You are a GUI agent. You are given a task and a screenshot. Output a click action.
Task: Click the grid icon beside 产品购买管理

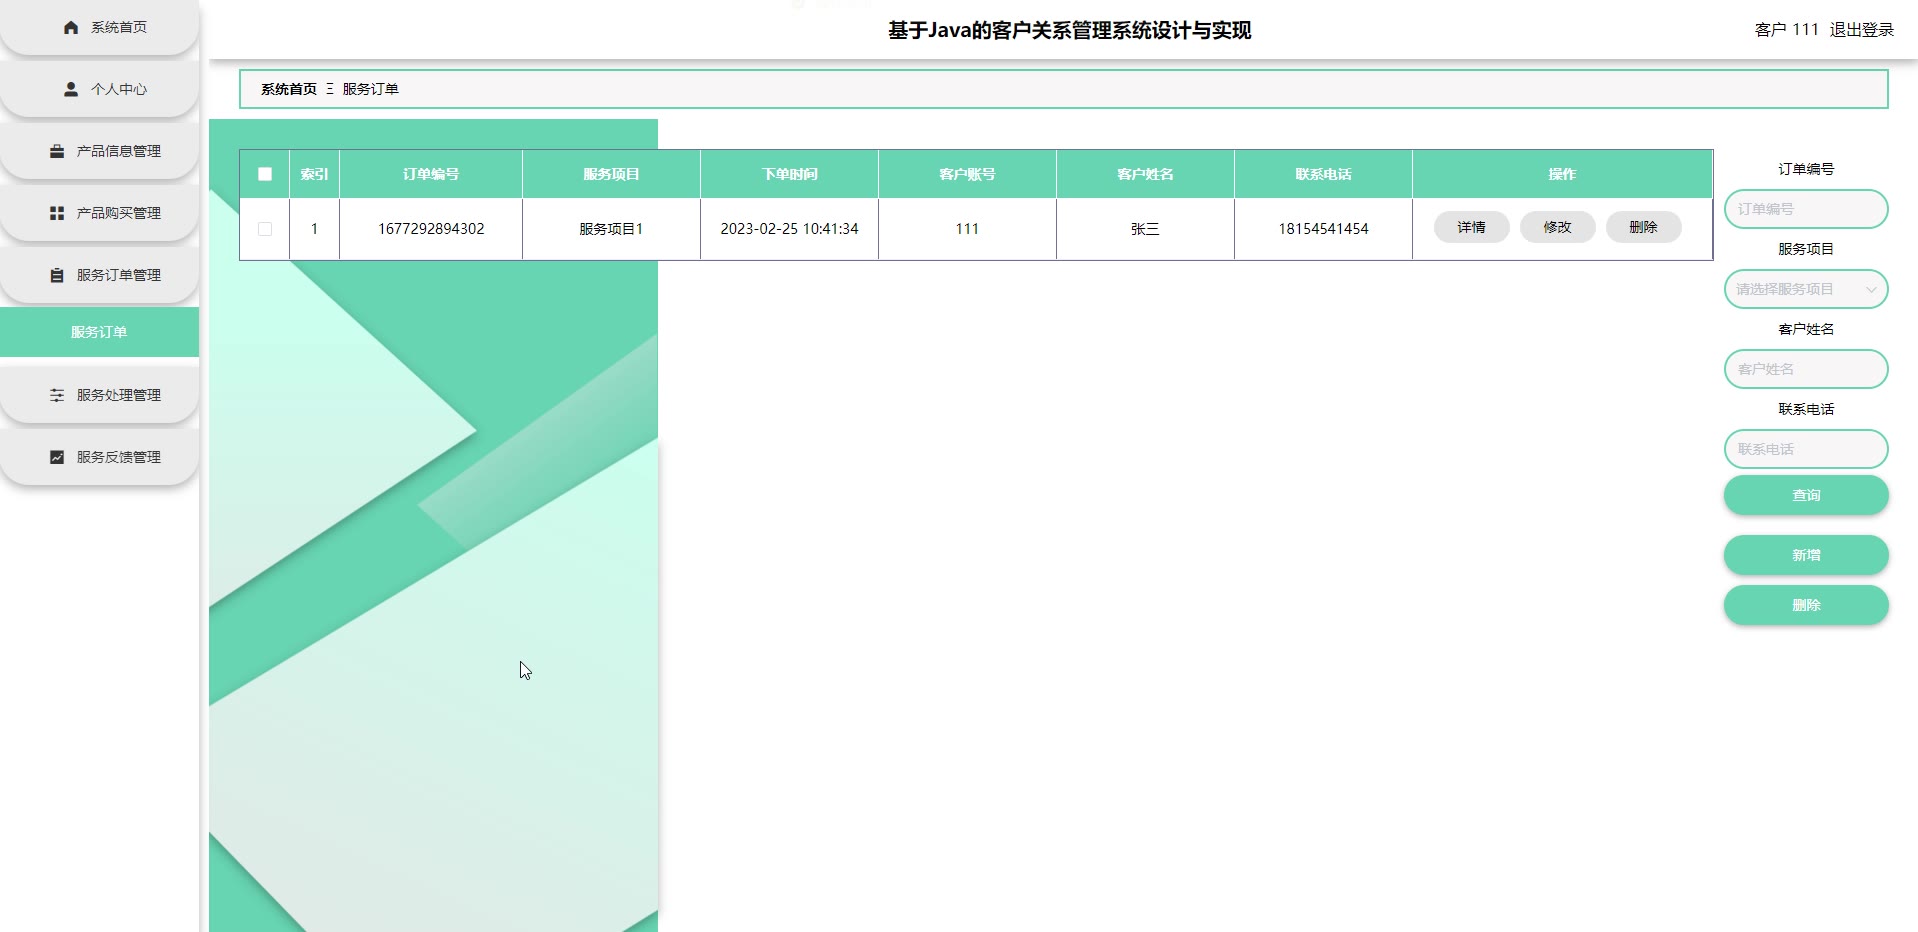point(57,213)
